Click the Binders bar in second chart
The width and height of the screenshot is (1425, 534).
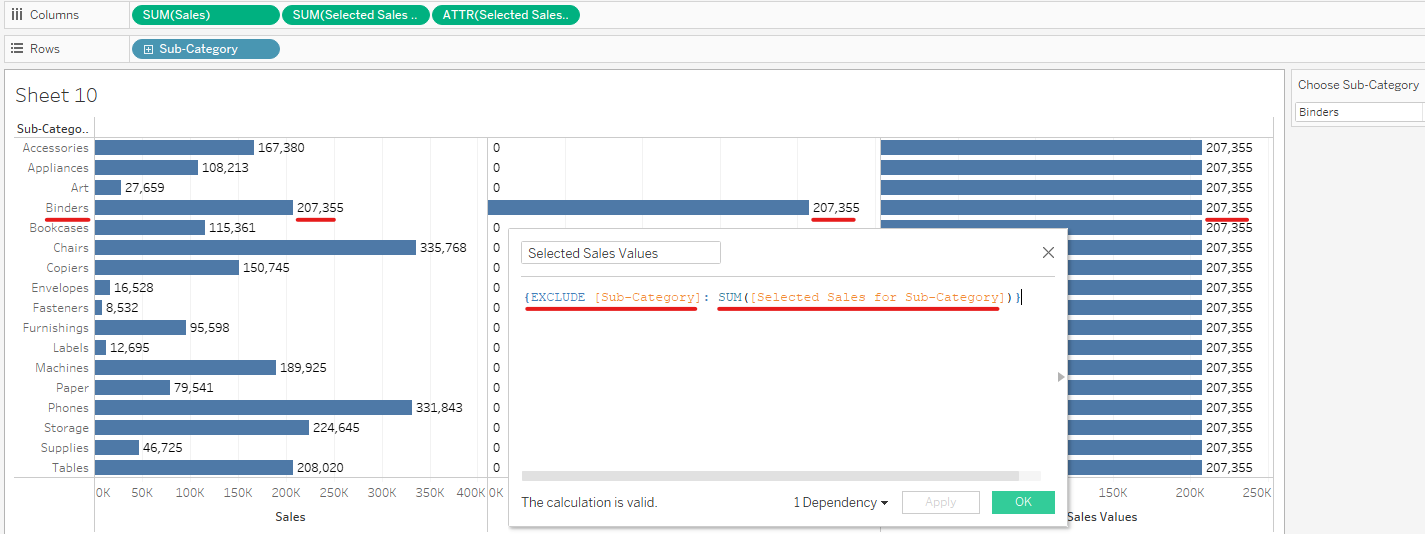[648, 207]
